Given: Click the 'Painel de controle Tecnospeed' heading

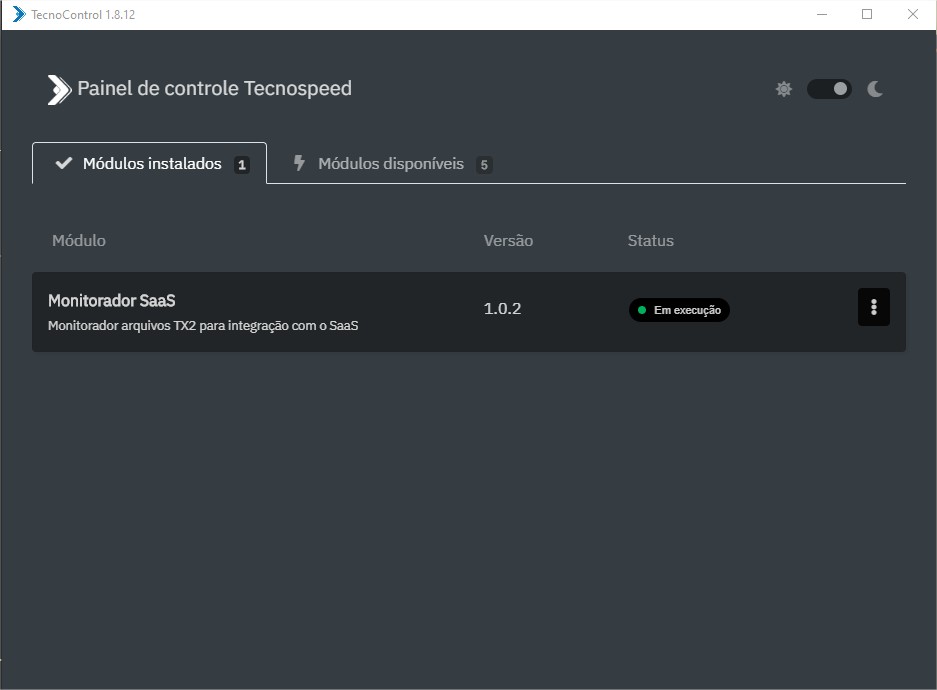Looking at the screenshot, I should click(x=215, y=88).
